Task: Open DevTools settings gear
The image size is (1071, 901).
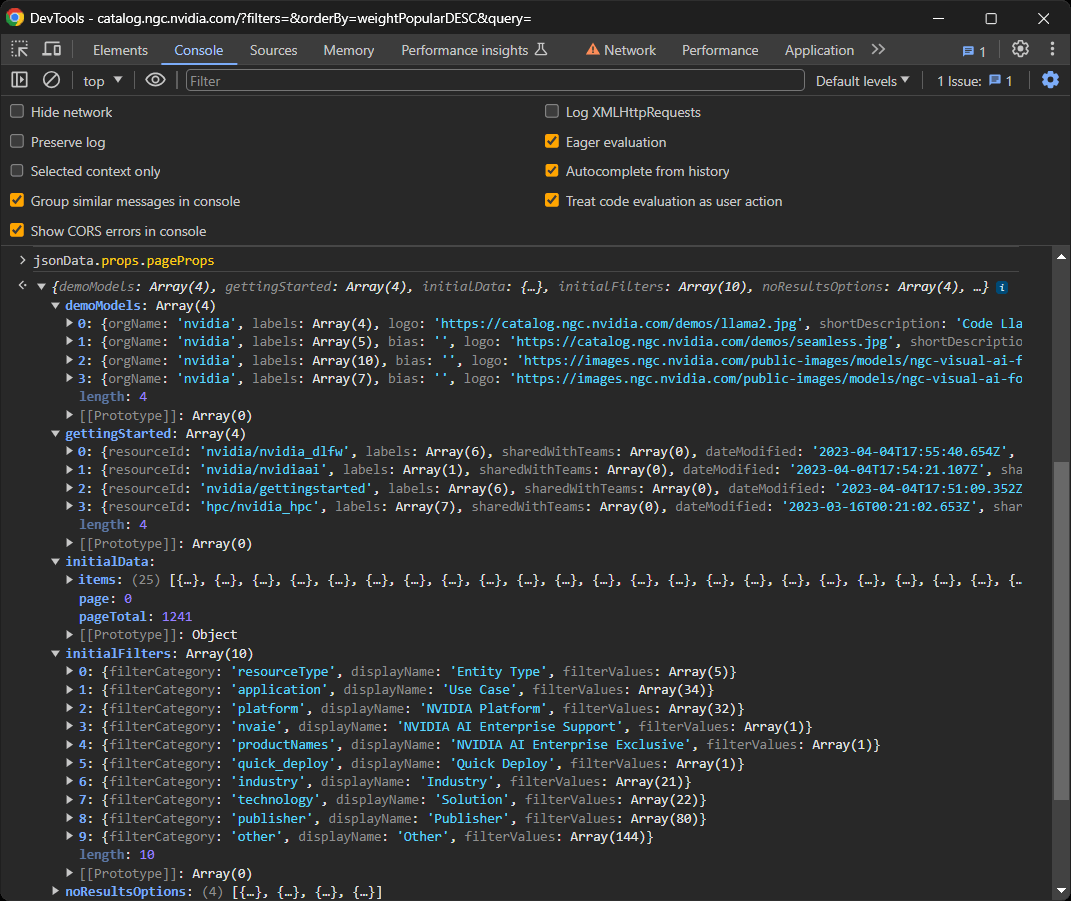Action: [1019, 49]
